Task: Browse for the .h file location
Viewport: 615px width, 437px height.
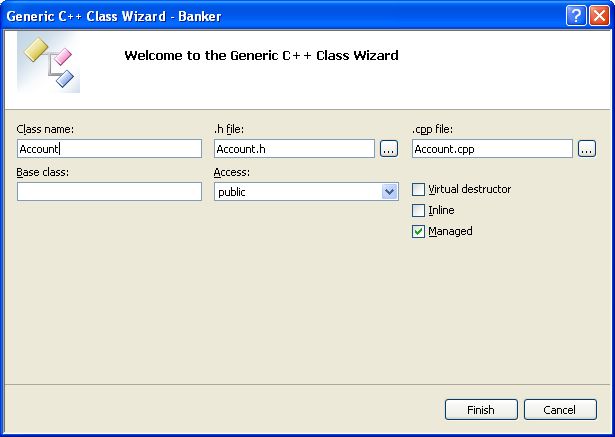Action: point(389,149)
